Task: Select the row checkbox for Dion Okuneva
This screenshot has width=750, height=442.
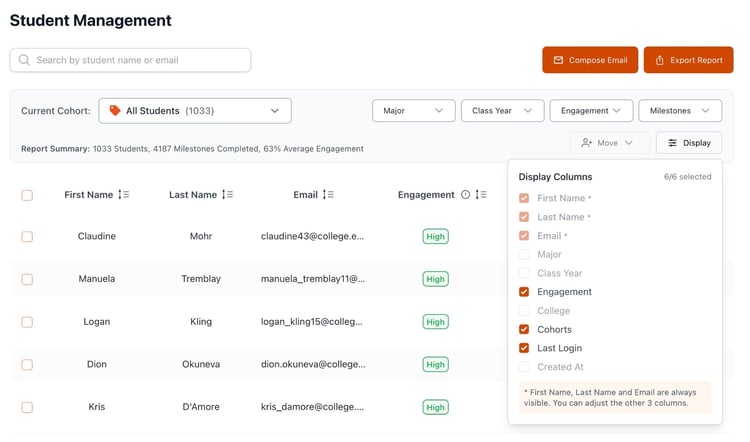Action: pyautogui.click(x=27, y=365)
